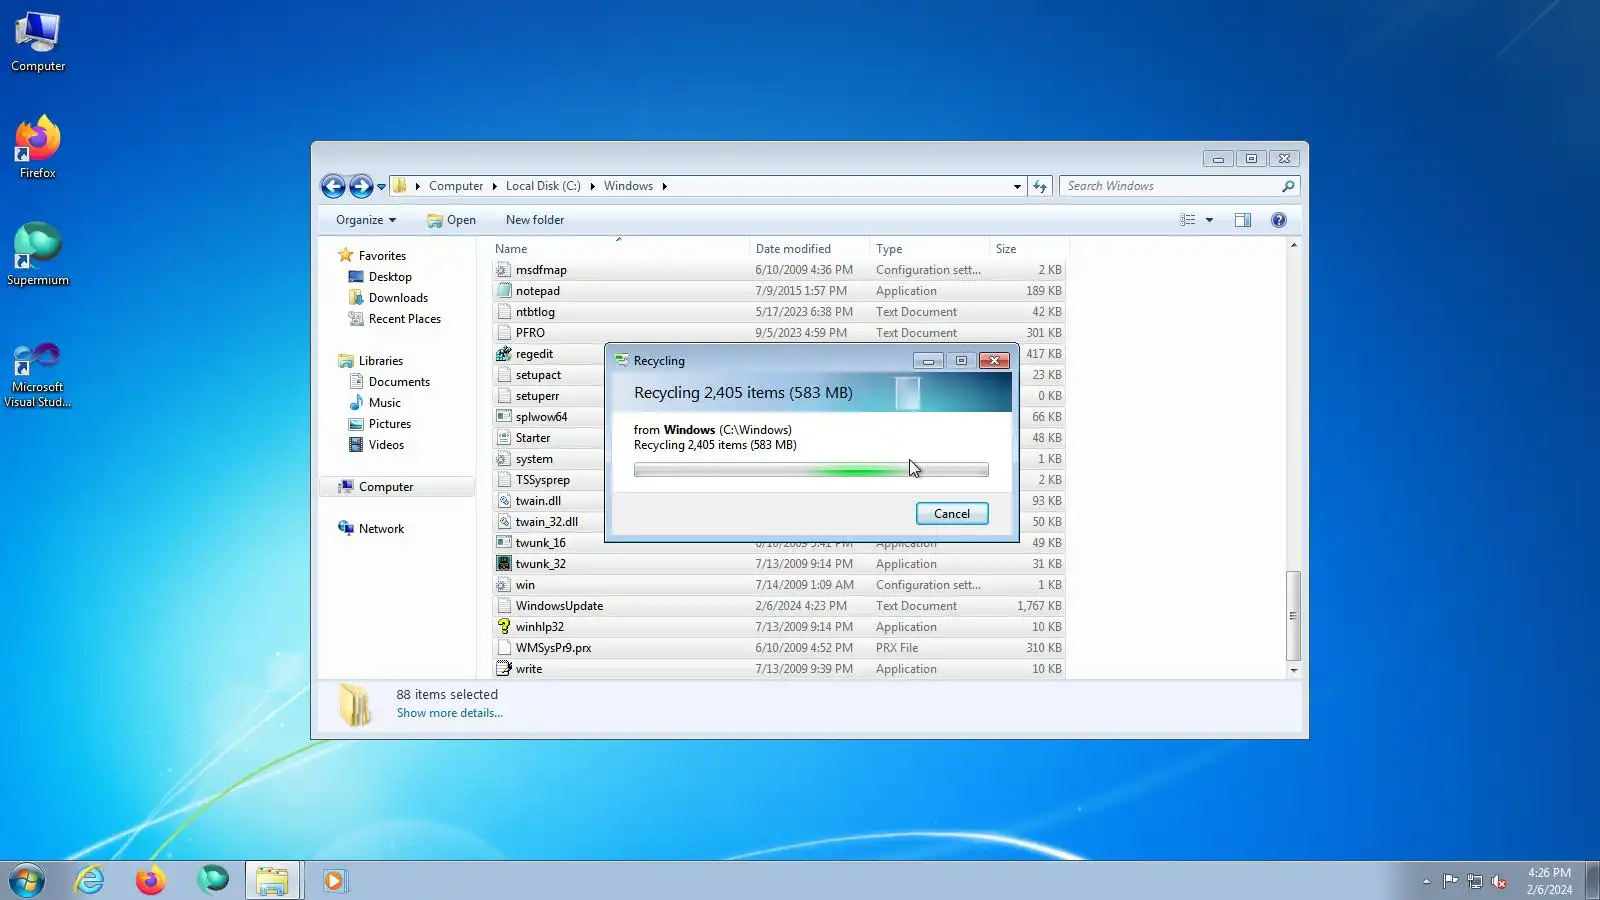Click Local Disk (C:) breadcrumb
Screen dimensions: 1600x900
[x=543, y=186]
